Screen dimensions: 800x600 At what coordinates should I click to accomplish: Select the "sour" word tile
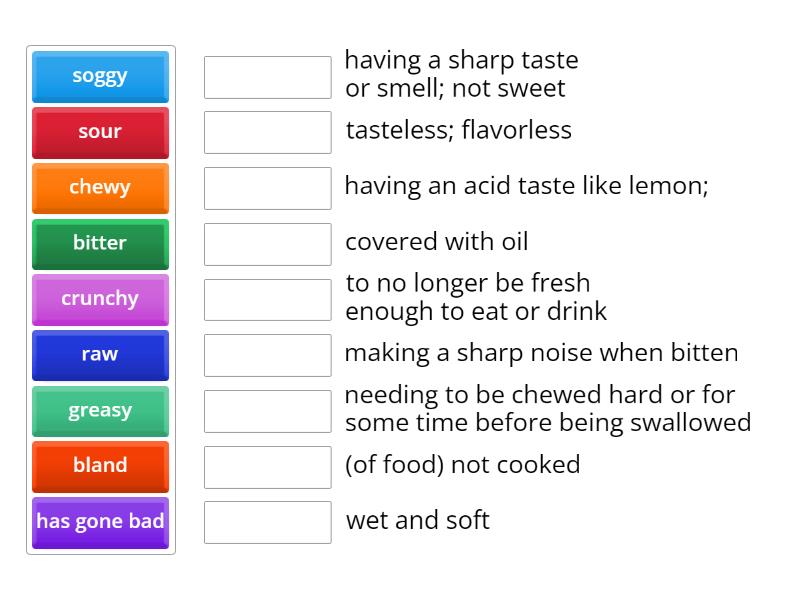pos(100,132)
